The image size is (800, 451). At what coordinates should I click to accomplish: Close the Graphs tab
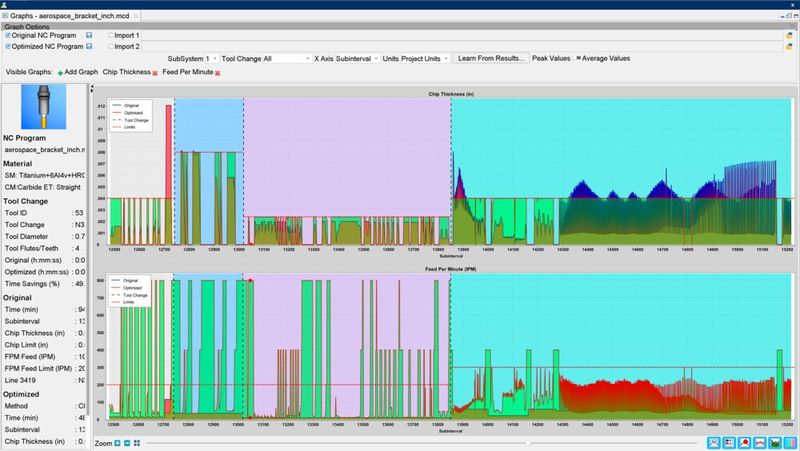tap(136, 16)
